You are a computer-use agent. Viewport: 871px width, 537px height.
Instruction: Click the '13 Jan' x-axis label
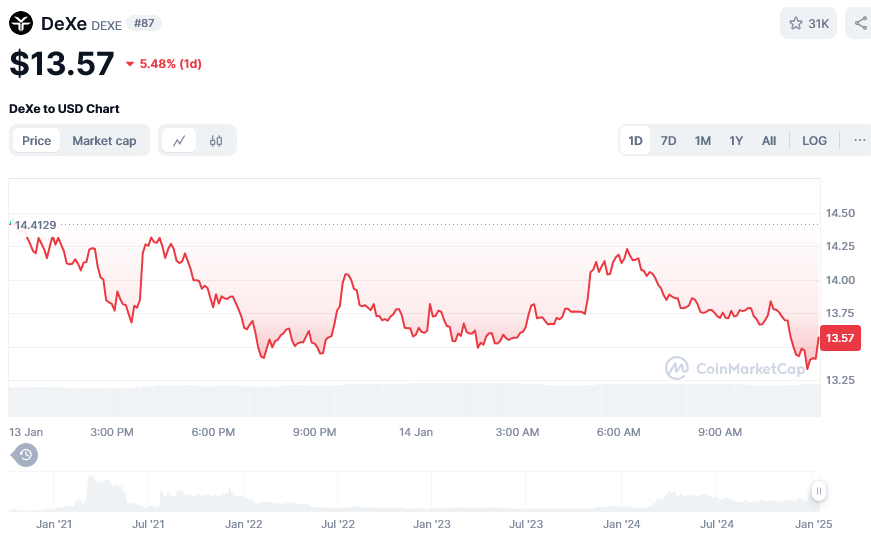pos(26,432)
